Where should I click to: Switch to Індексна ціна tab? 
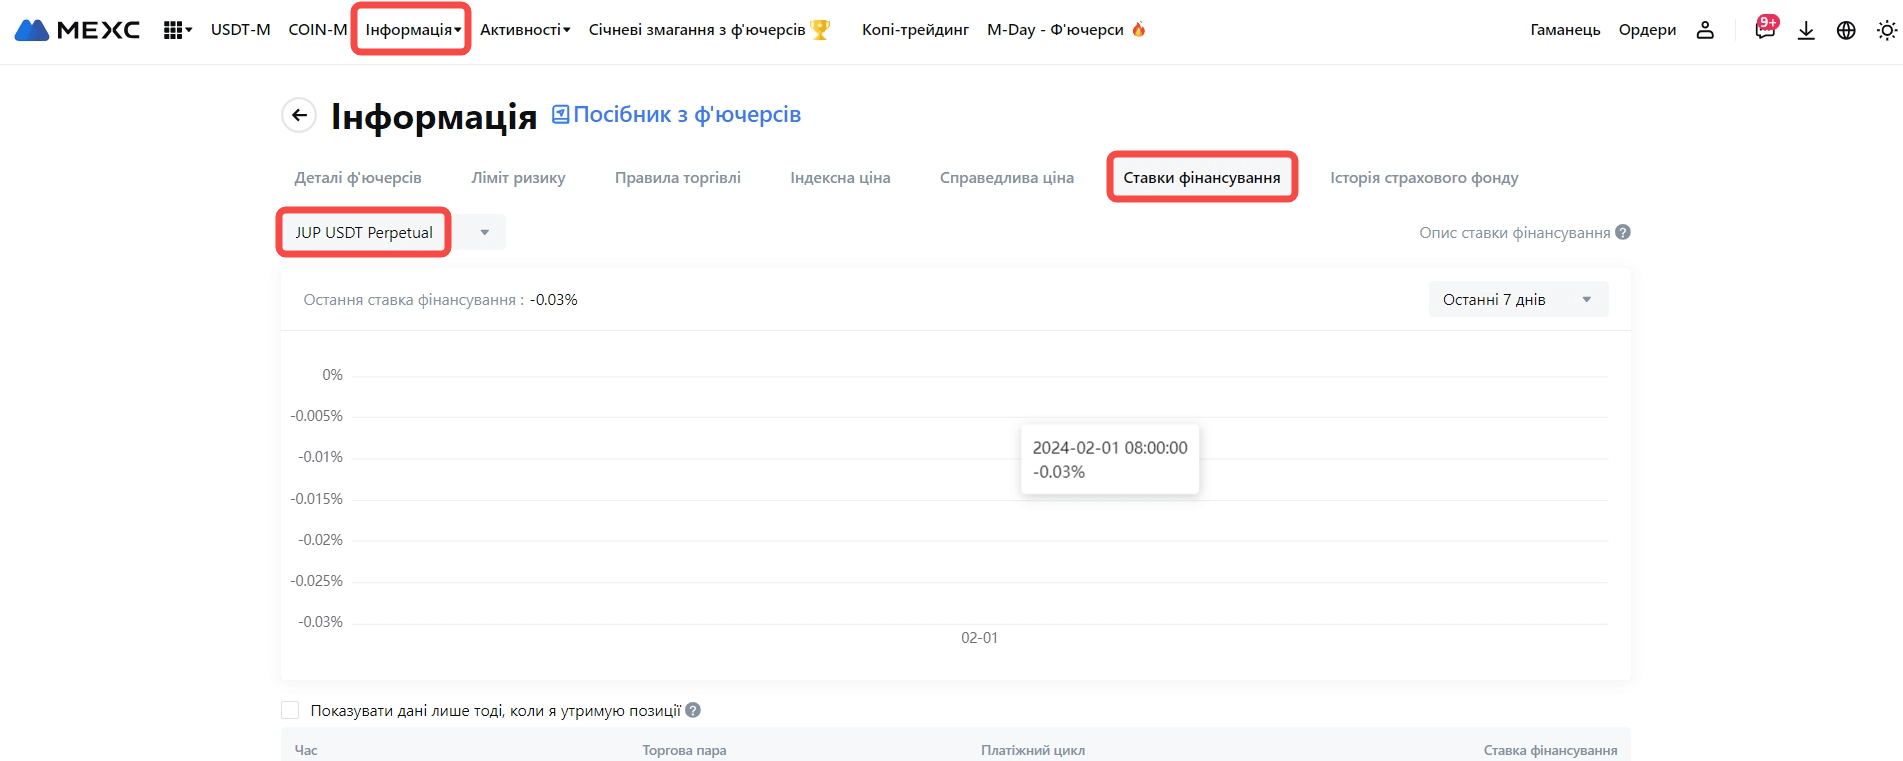click(x=840, y=178)
